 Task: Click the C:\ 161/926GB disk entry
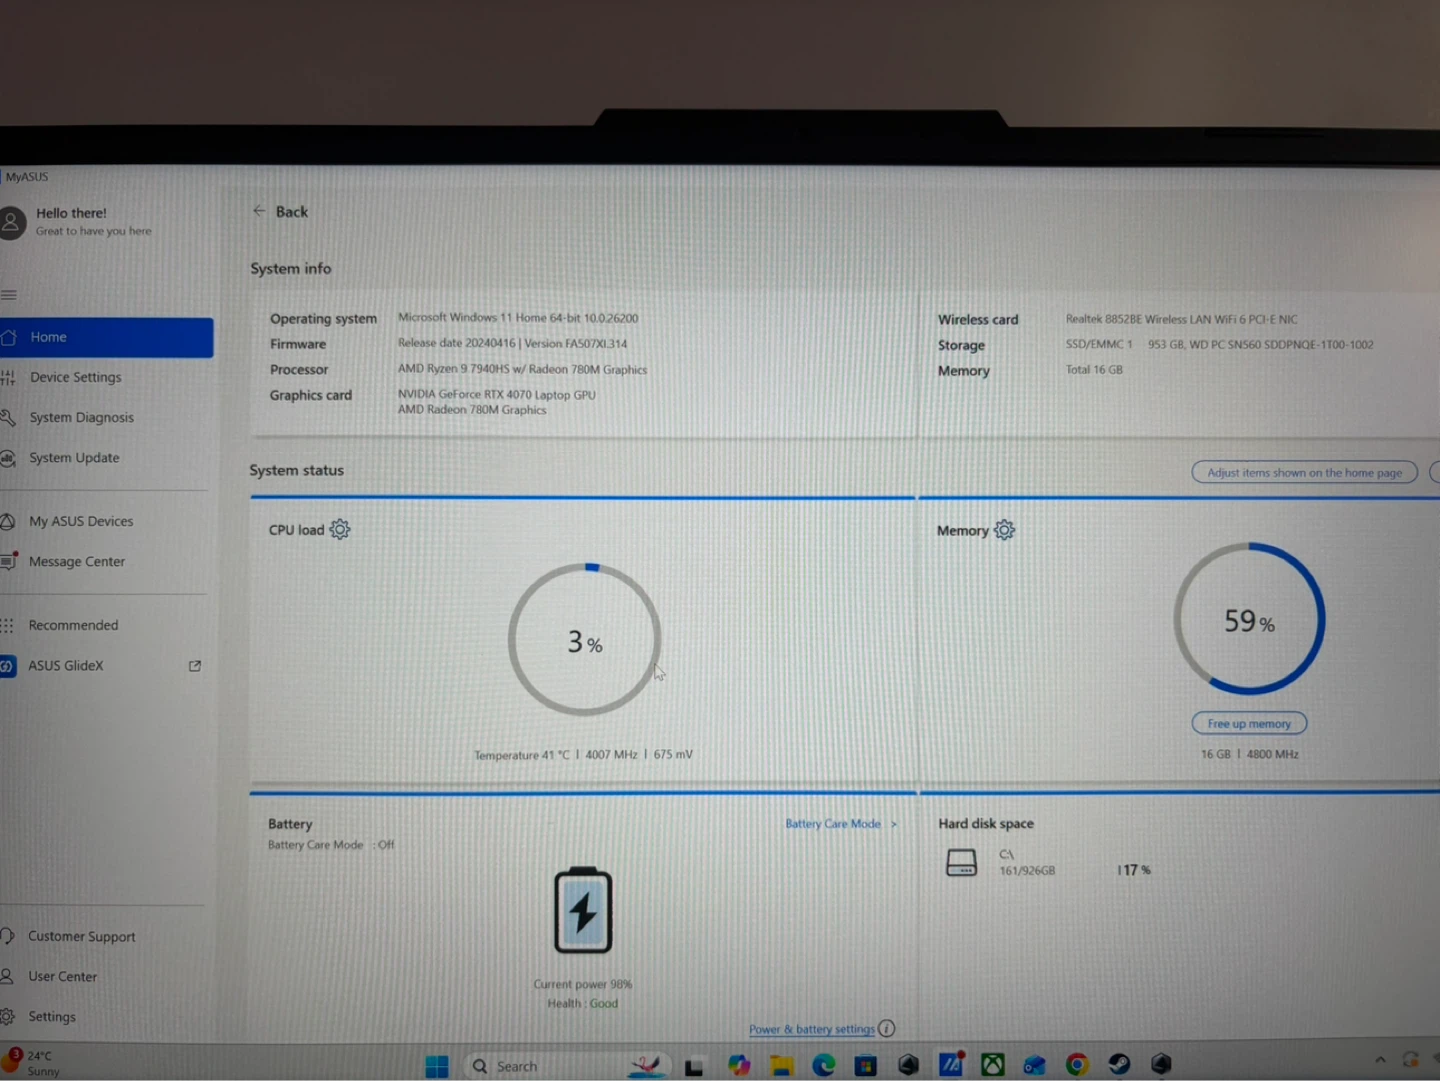[1027, 863]
